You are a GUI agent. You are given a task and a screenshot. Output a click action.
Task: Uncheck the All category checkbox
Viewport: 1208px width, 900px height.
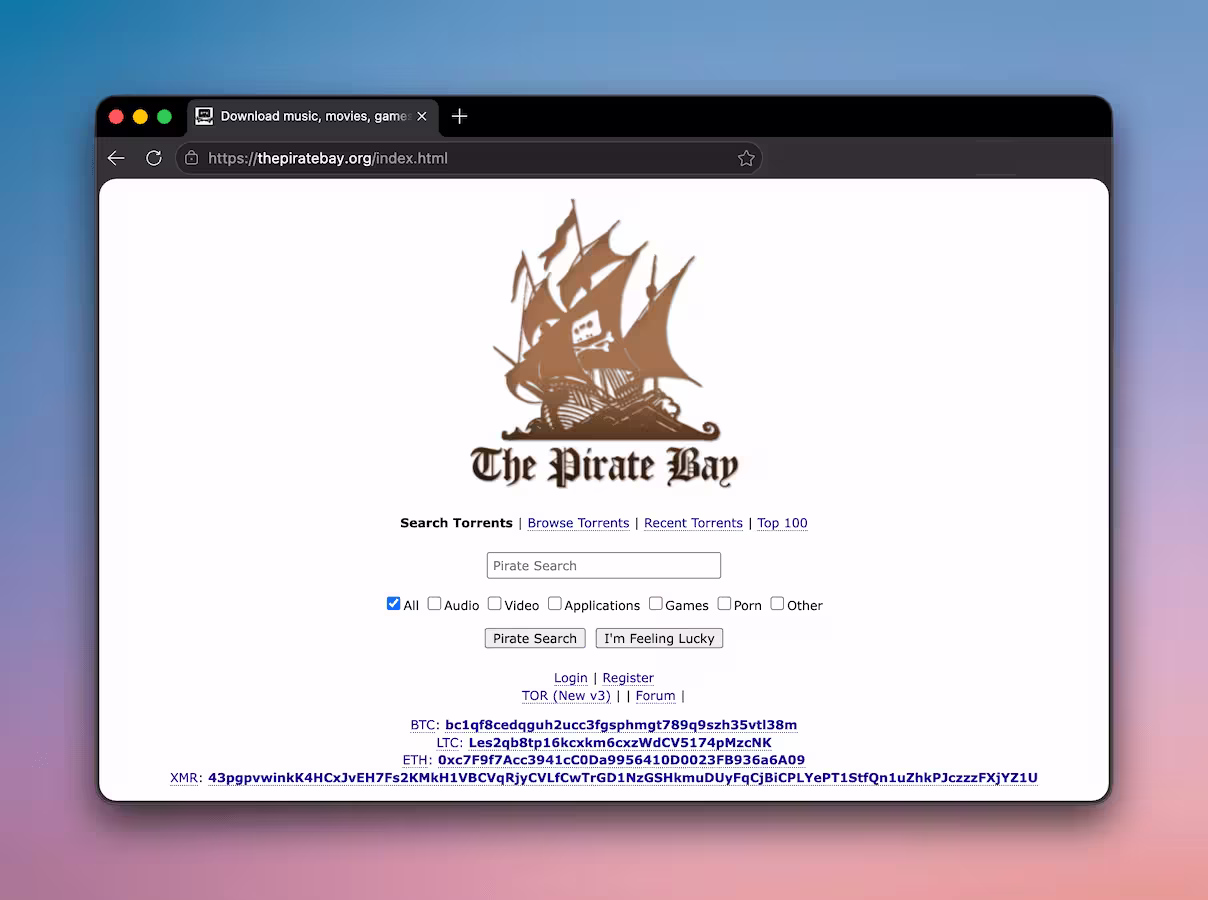click(x=393, y=603)
